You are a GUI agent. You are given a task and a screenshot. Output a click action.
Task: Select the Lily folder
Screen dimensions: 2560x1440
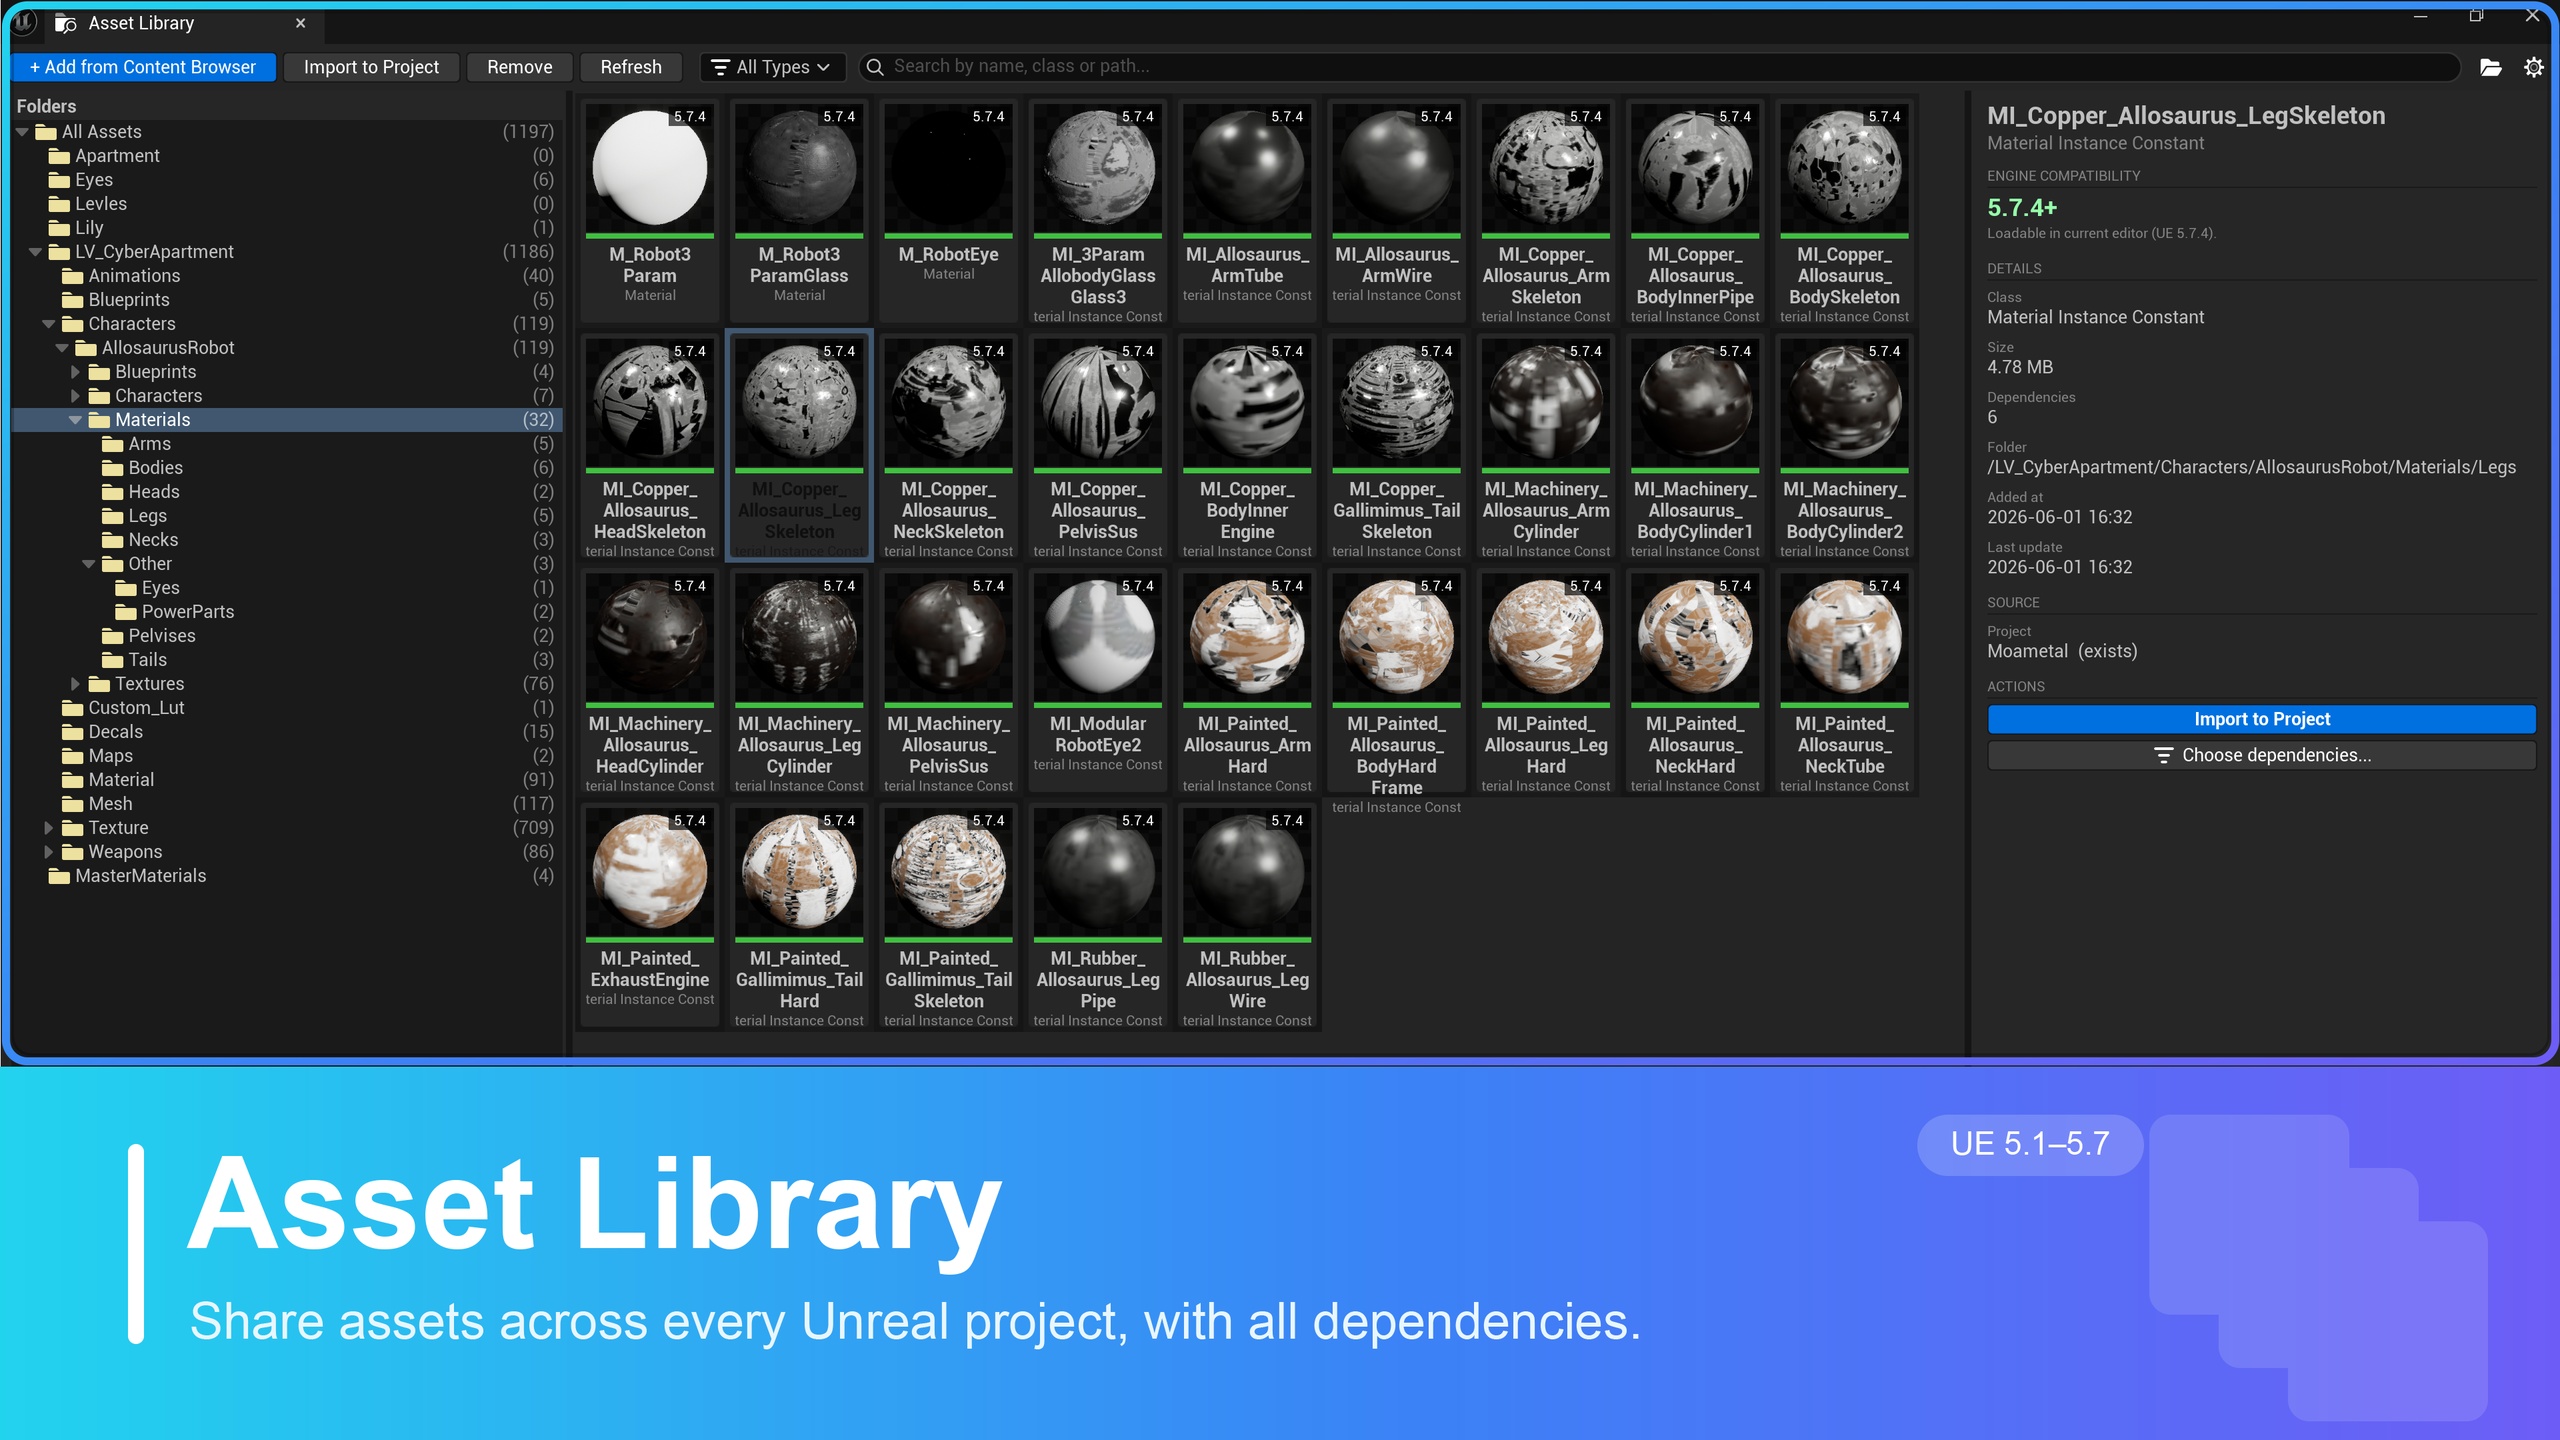click(x=288, y=228)
